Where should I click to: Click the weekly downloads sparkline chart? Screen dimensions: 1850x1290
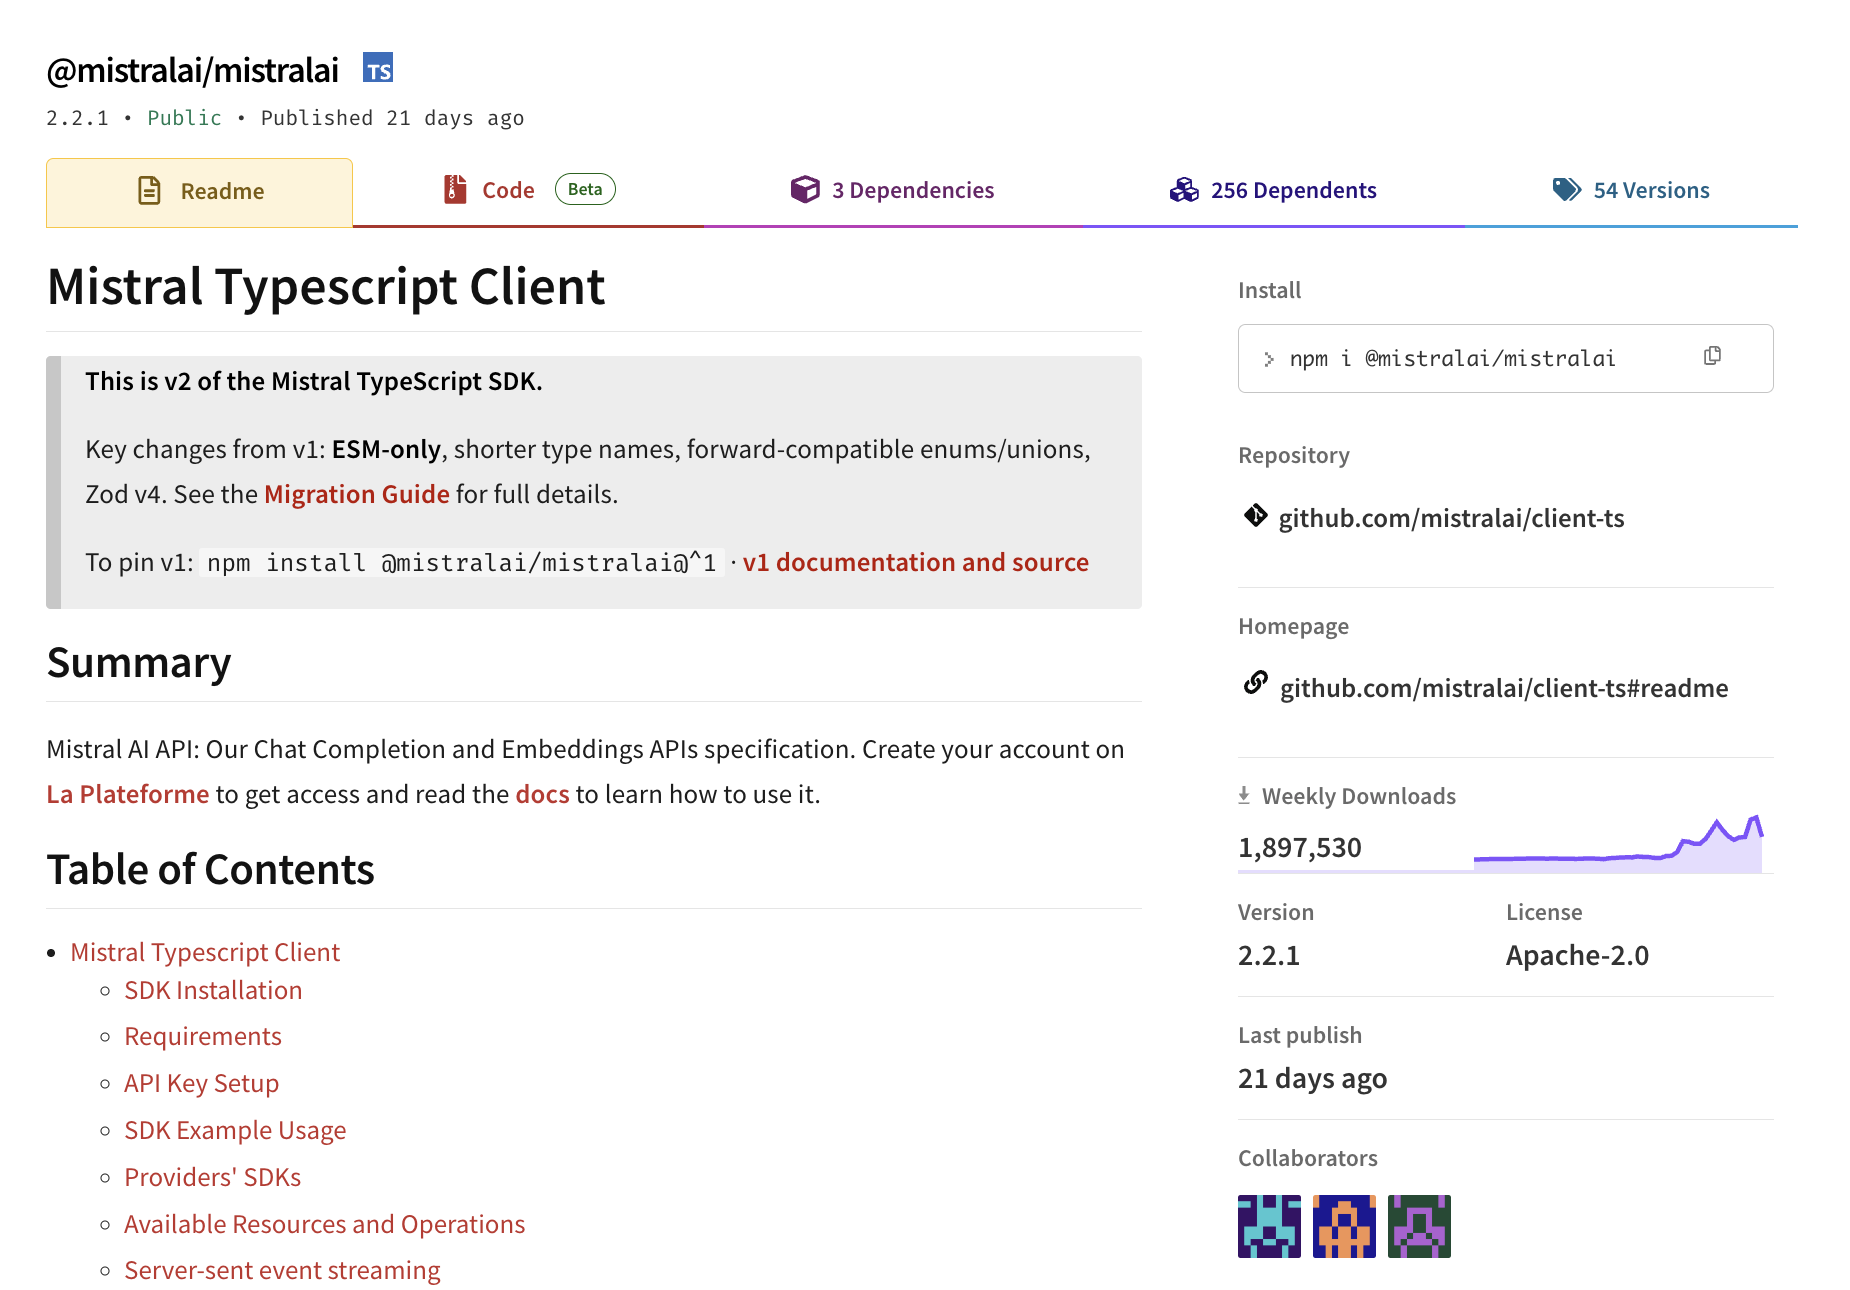point(1618,843)
